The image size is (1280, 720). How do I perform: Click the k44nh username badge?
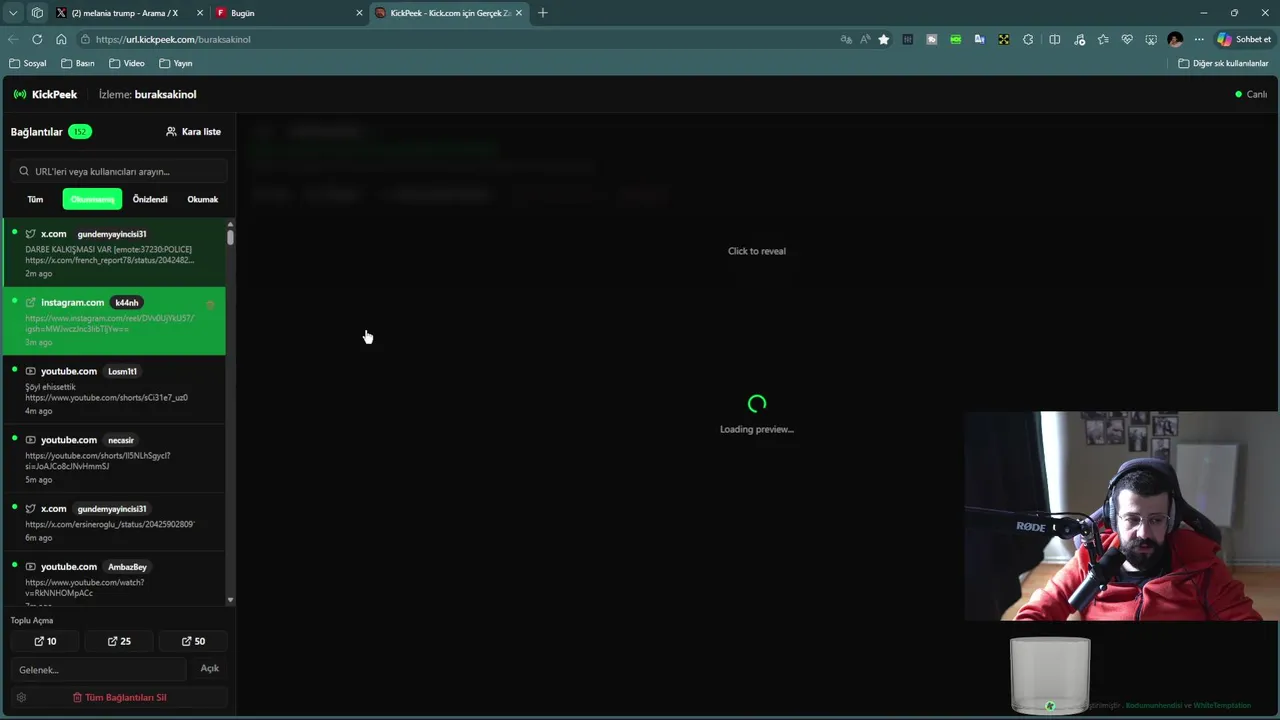click(x=127, y=302)
